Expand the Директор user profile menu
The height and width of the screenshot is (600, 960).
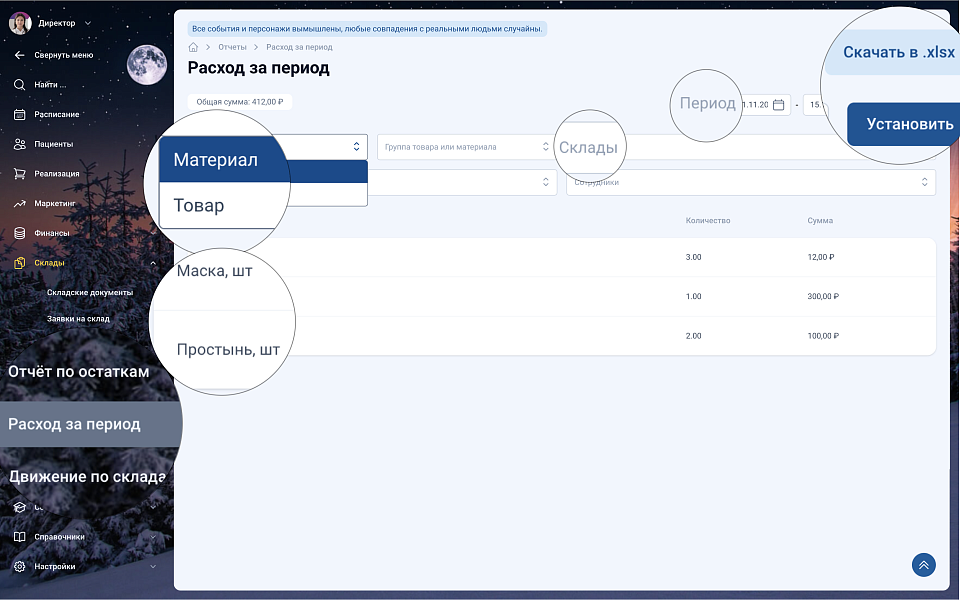88,23
